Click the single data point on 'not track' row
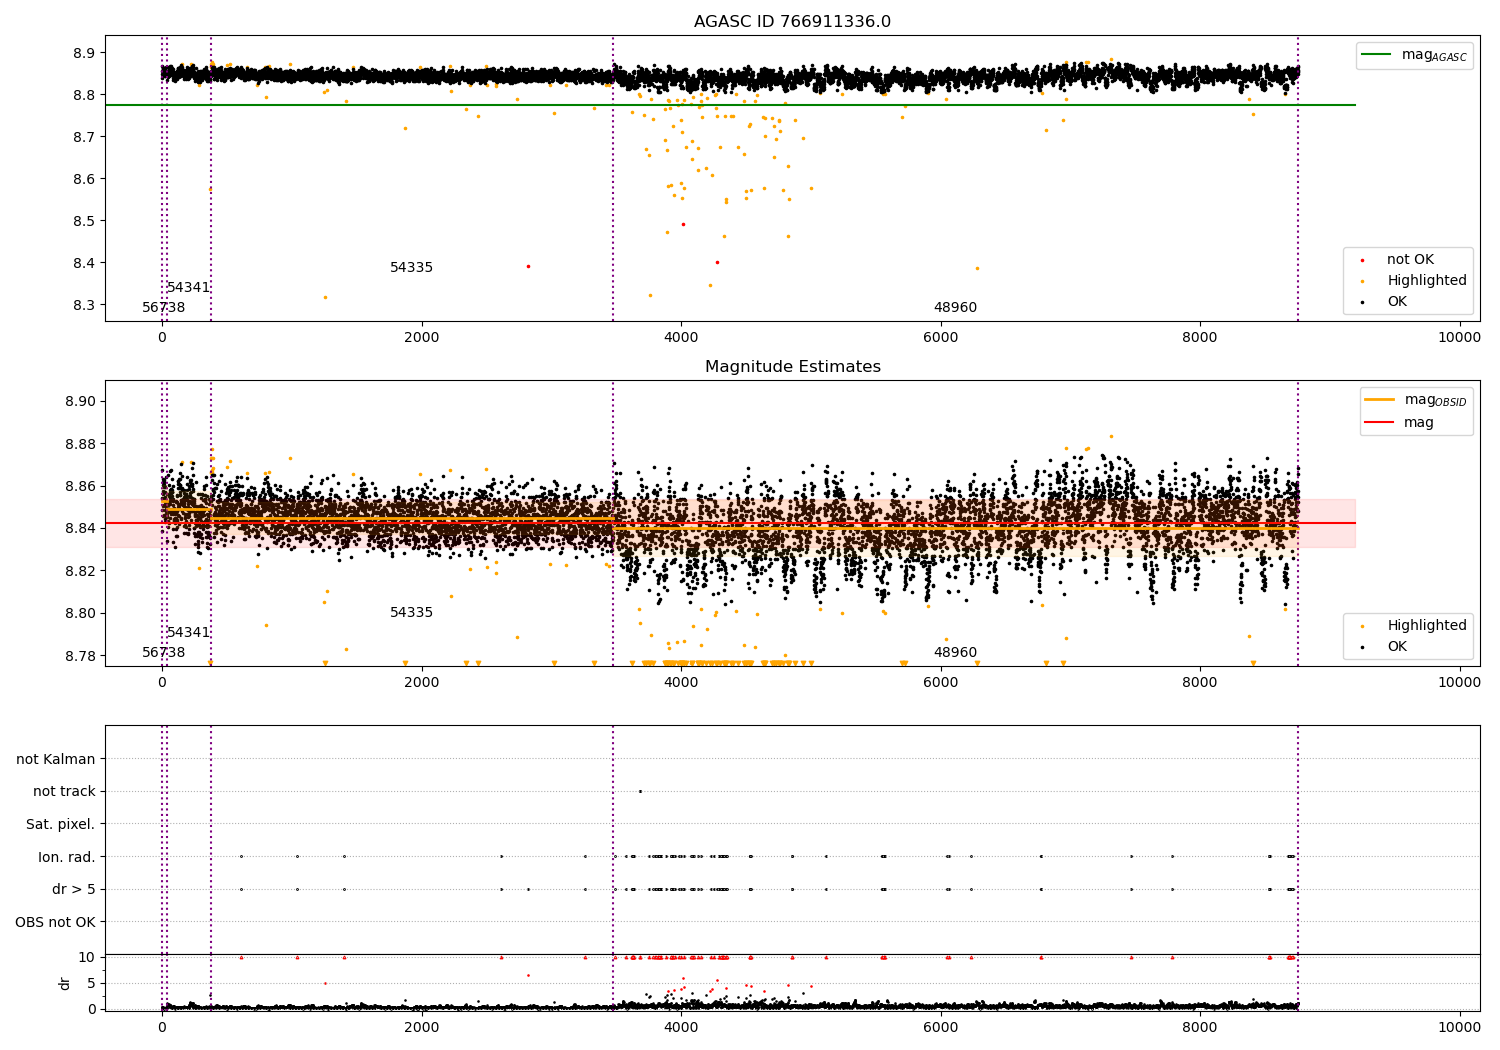Image resolution: width=1500 pixels, height=1050 pixels. [x=640, y=792]
